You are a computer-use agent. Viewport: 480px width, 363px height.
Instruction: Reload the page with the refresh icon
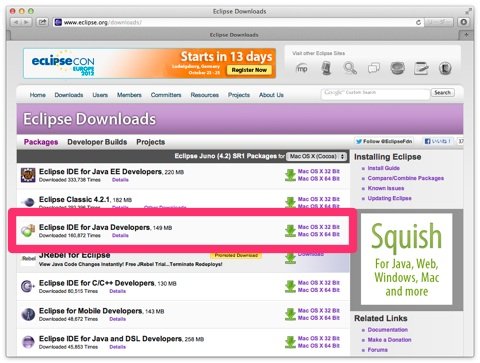418,22
